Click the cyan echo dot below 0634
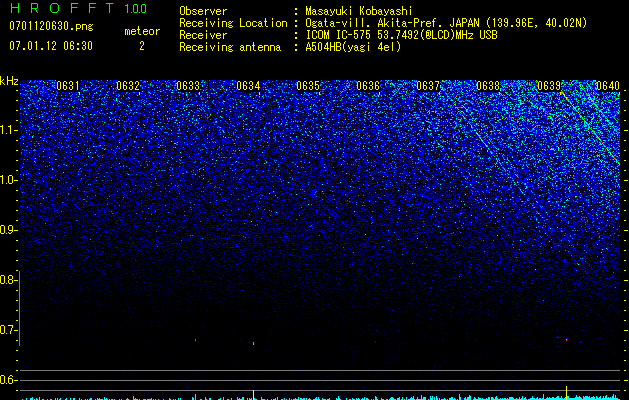The width and height of the screenshot is (629, 400). click(254, 343)
